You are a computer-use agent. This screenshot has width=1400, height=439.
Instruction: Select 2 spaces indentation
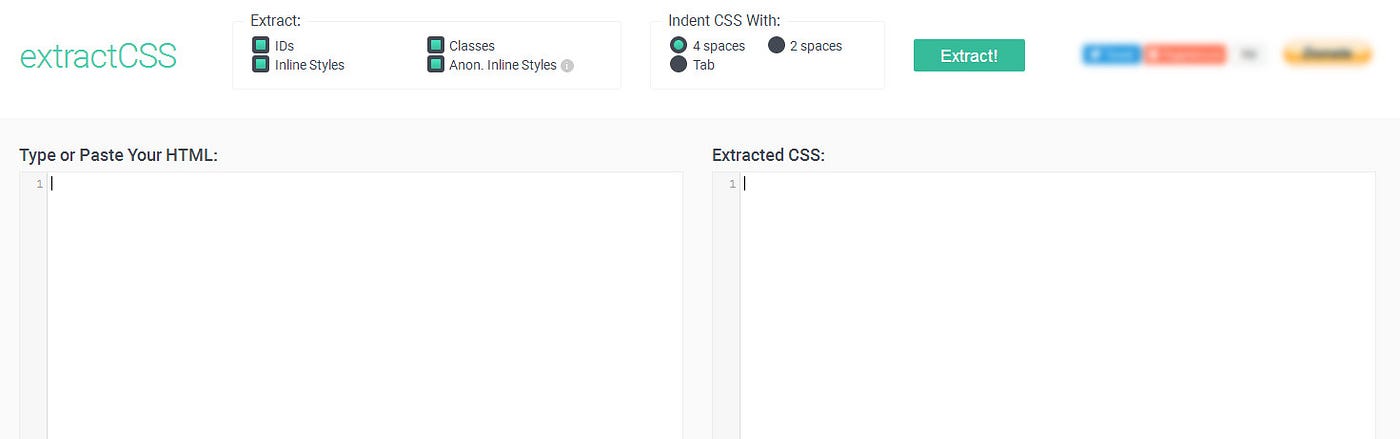(x=776, y=46)
